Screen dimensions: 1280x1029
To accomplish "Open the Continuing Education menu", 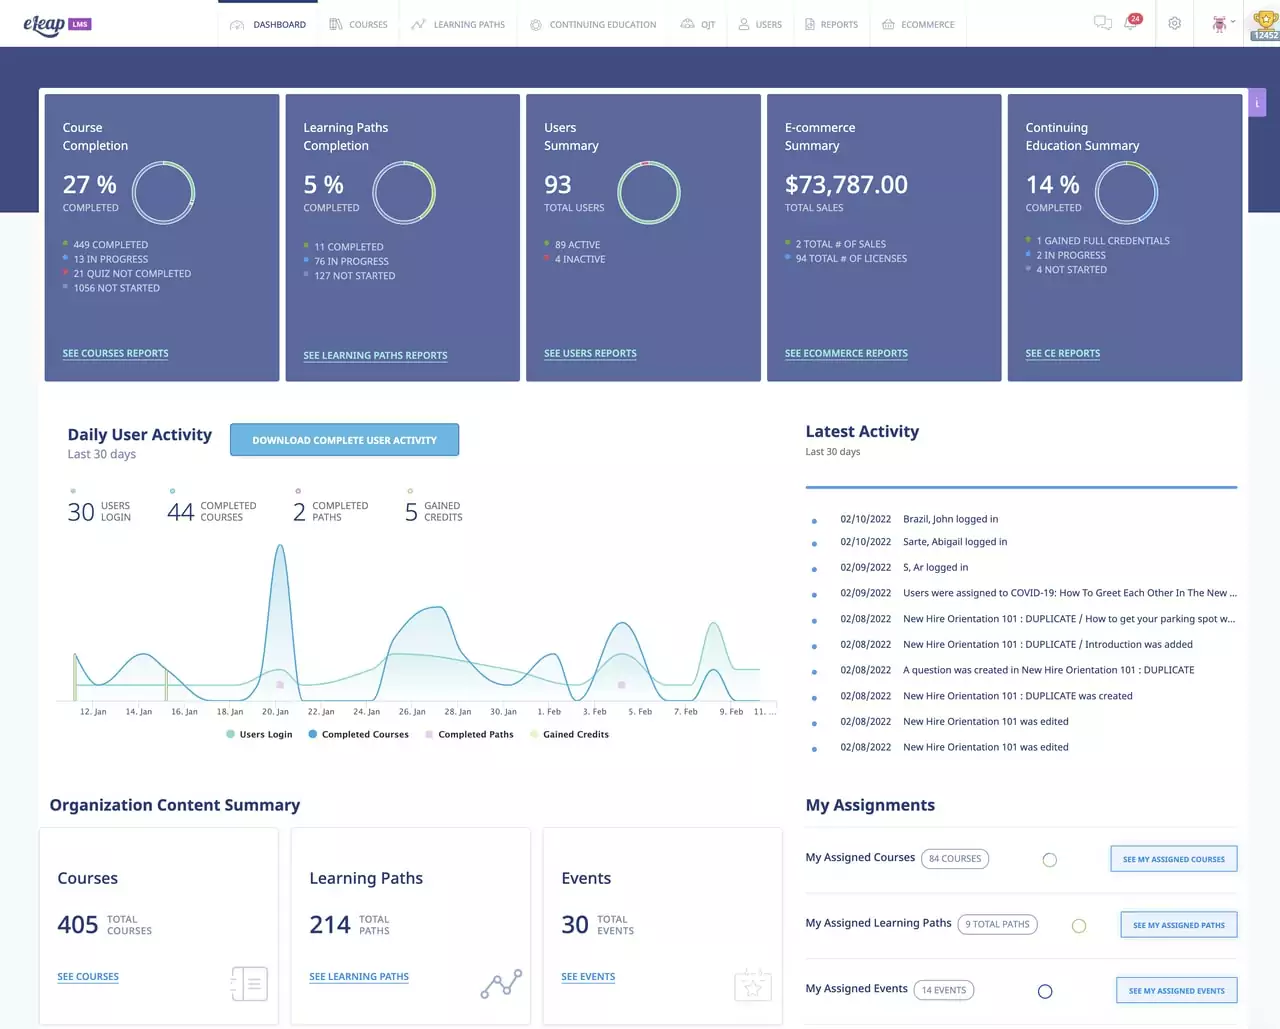I will tap(593, 24).
